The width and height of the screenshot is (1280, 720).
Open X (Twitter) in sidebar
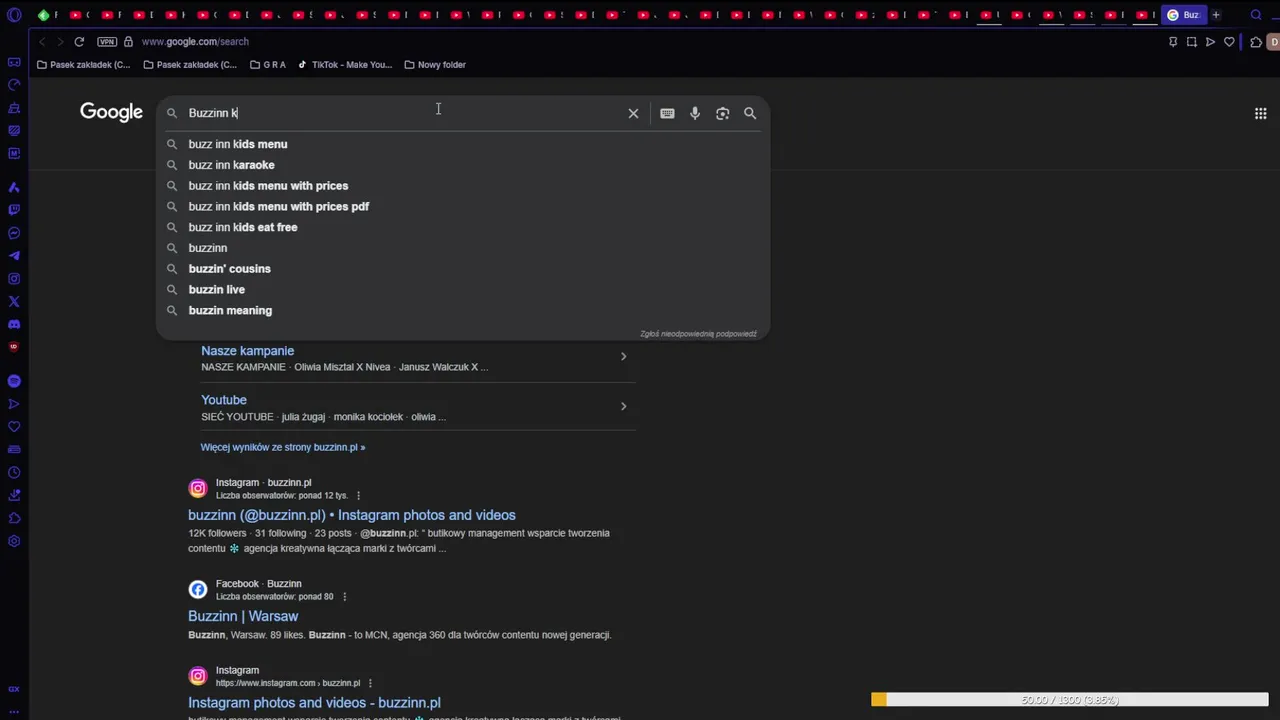tap(14, 301)
